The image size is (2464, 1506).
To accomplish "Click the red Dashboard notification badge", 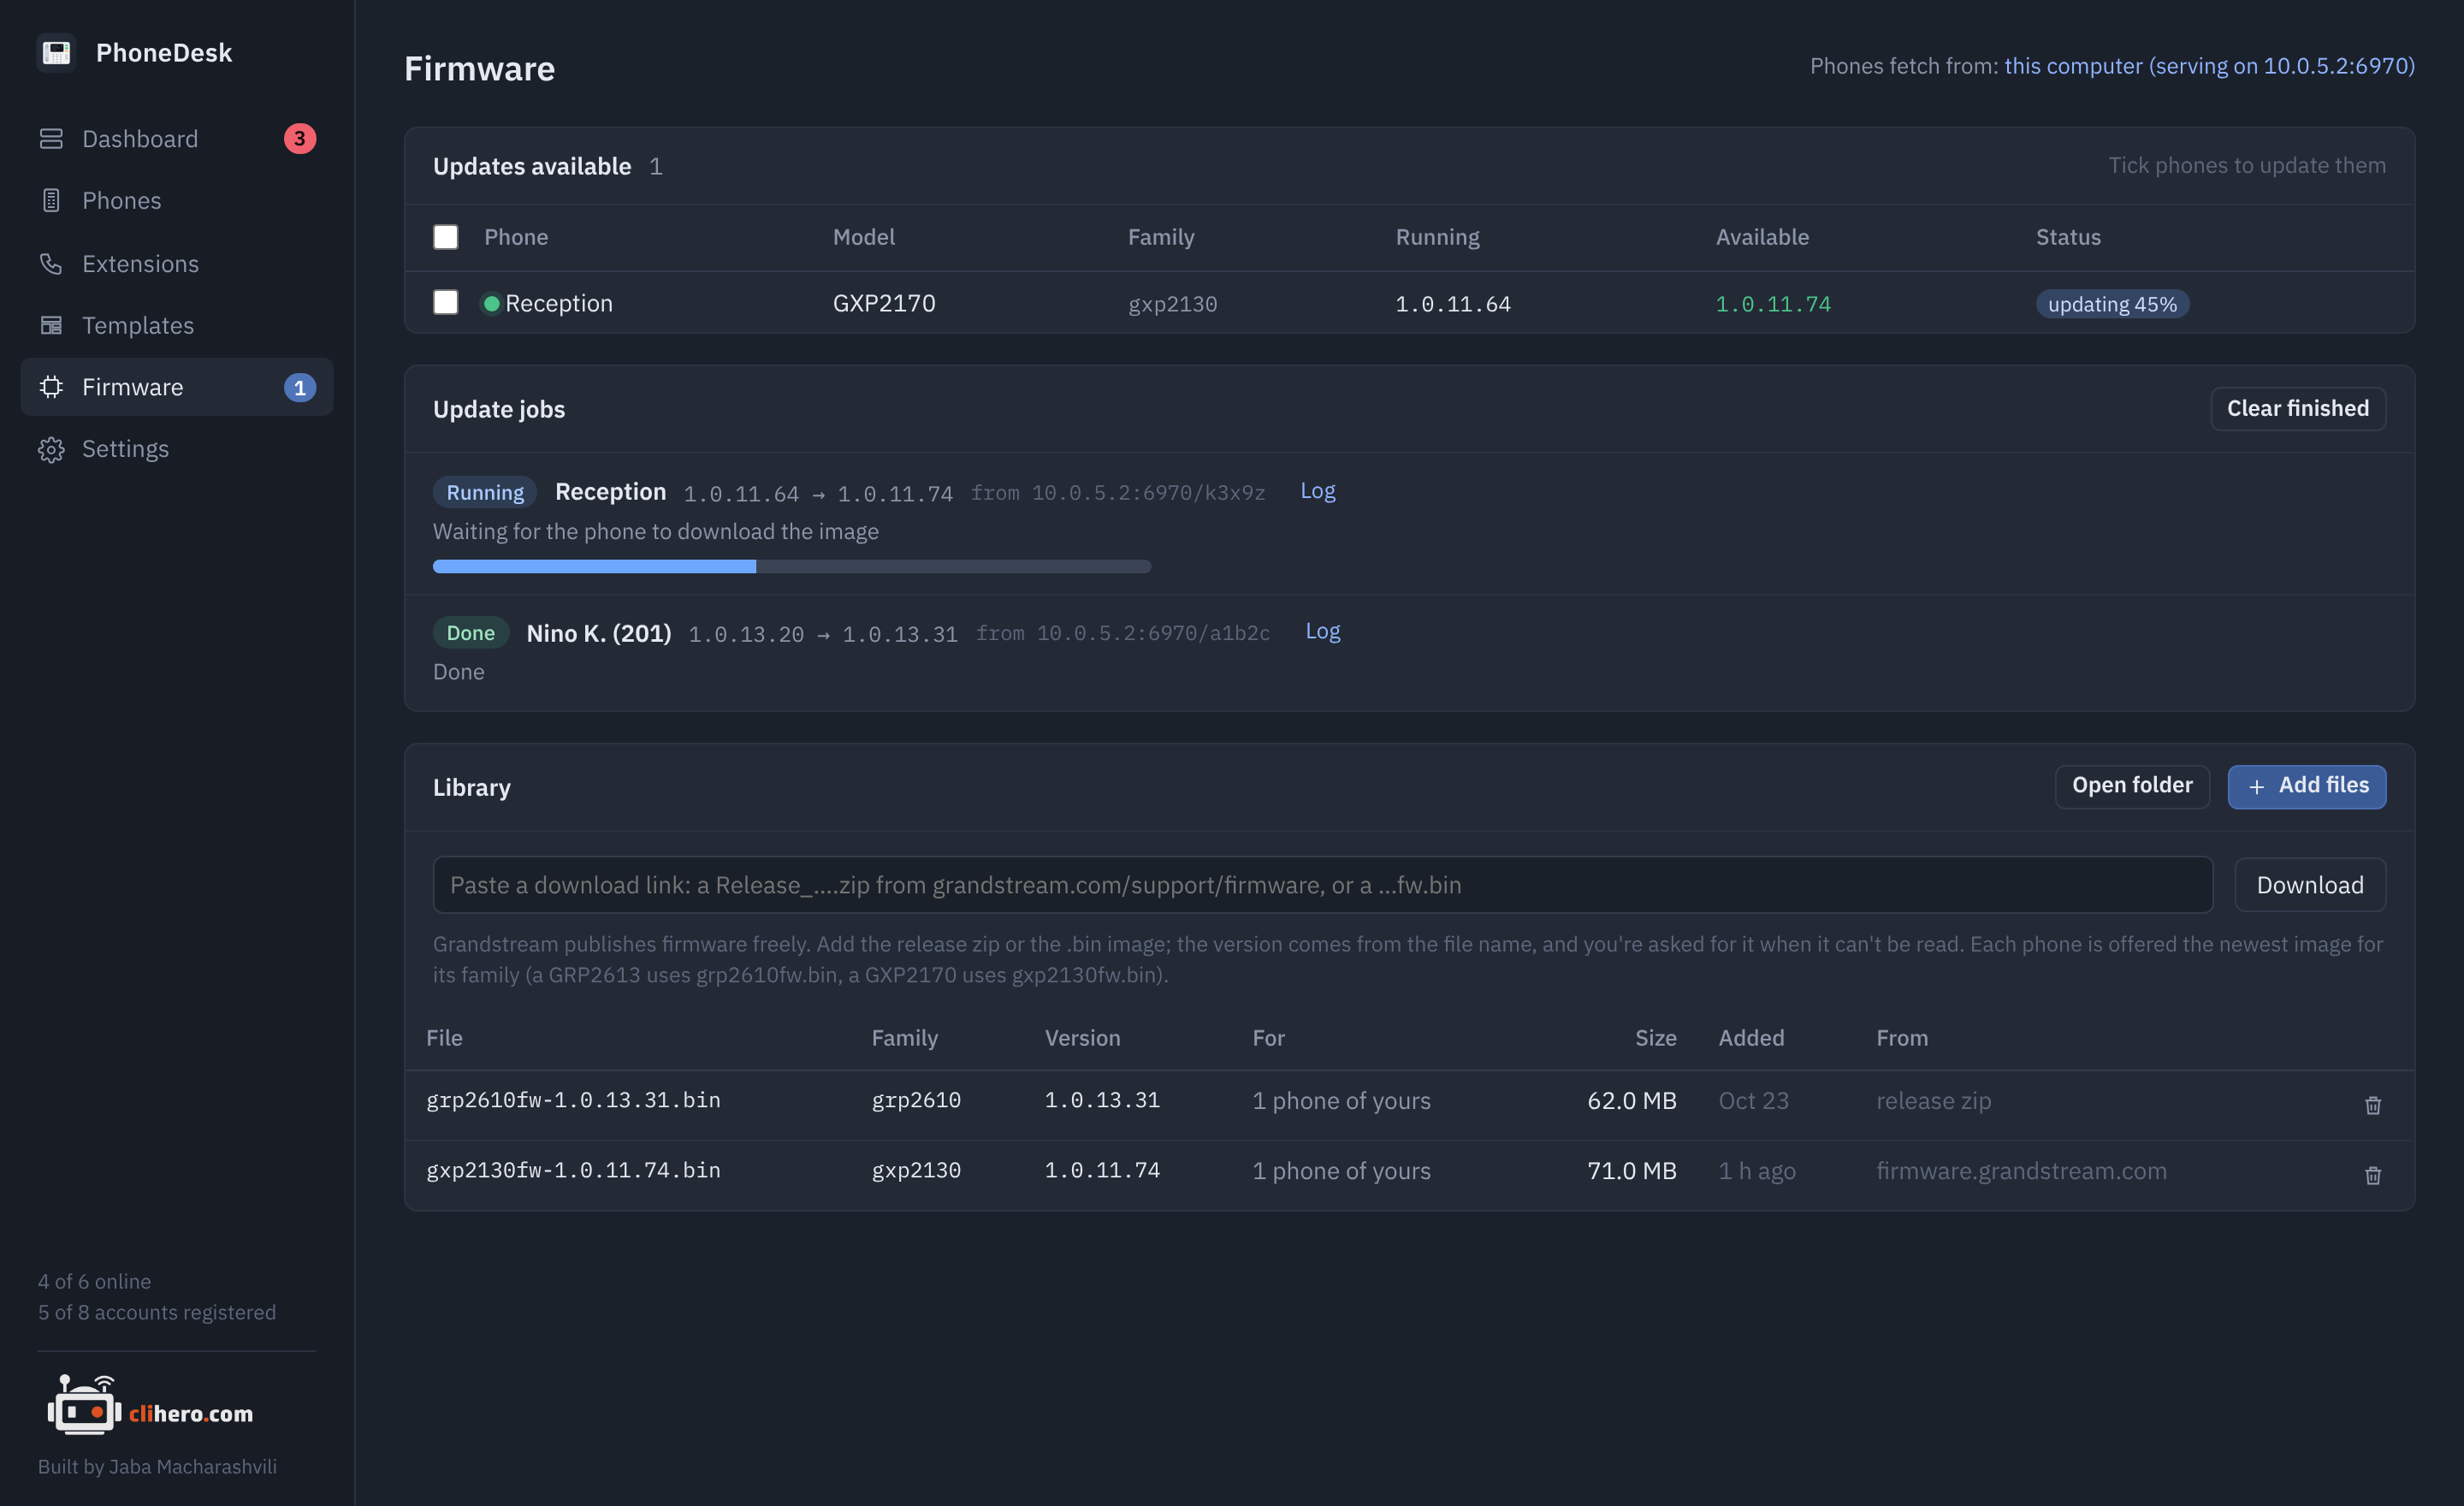I will [x=300, y=139].
